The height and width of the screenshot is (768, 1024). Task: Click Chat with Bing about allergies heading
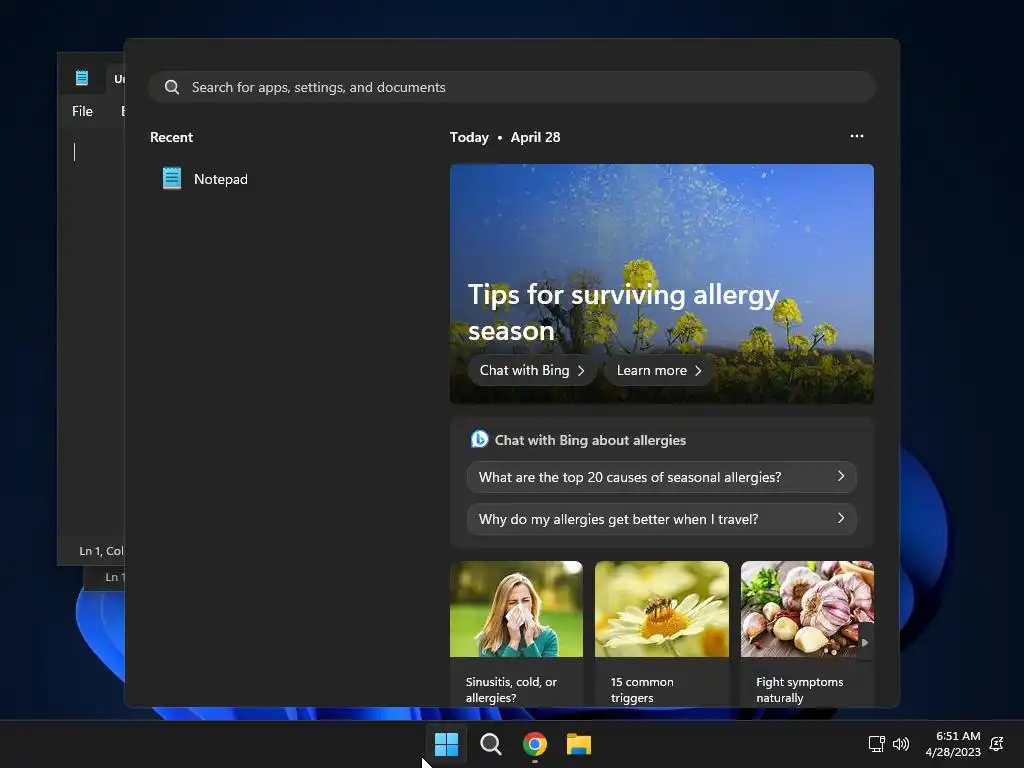tap(590, 440)
